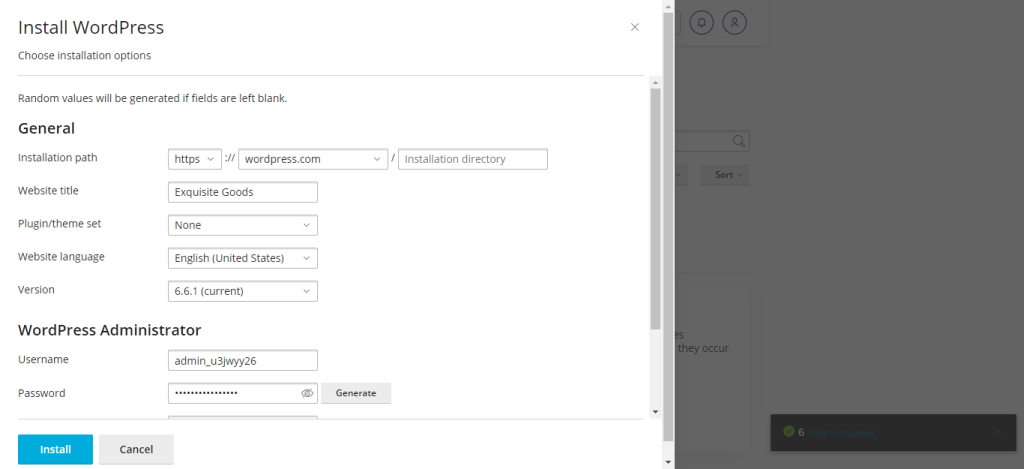Open the Website language dropdown

click(x=243, y=258)
